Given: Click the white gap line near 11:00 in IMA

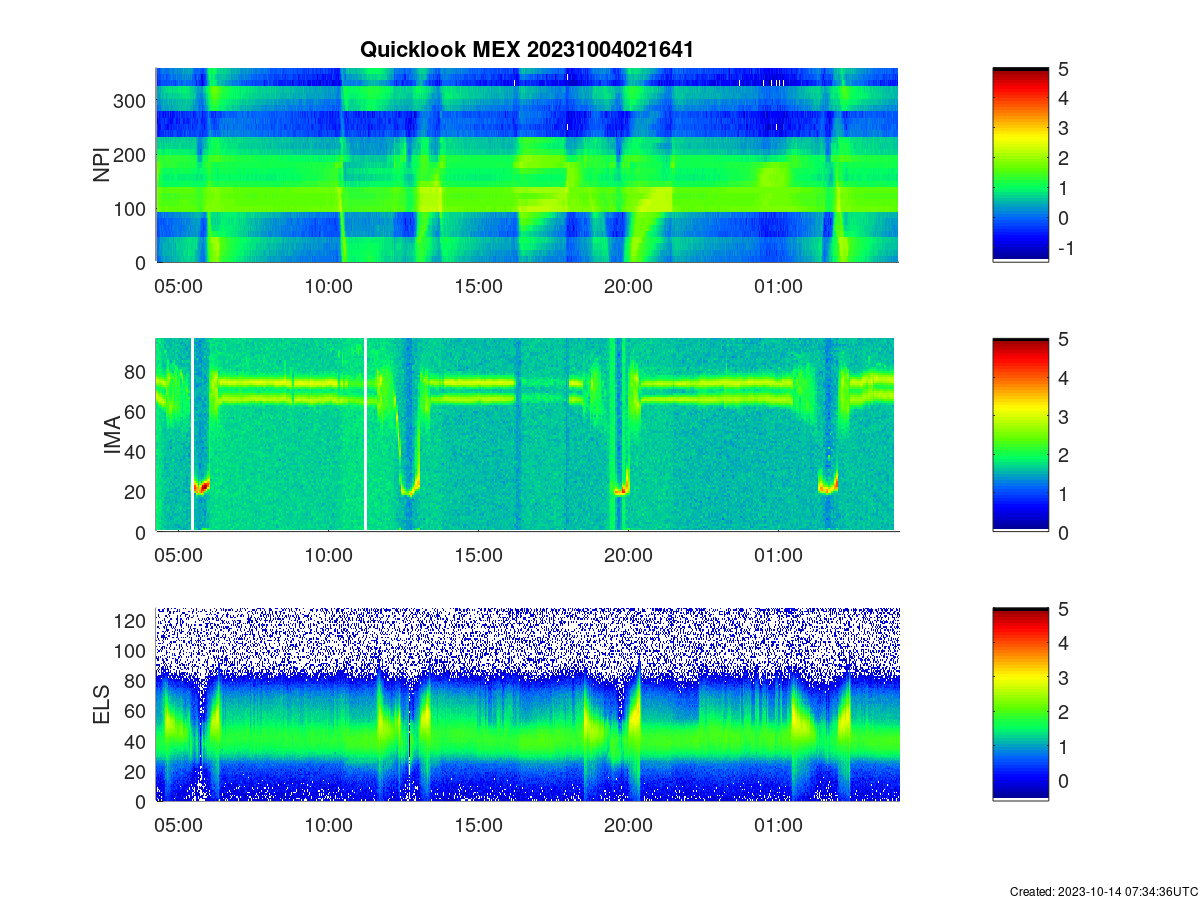Looking at the screenshot, I should tap(366, 434).
